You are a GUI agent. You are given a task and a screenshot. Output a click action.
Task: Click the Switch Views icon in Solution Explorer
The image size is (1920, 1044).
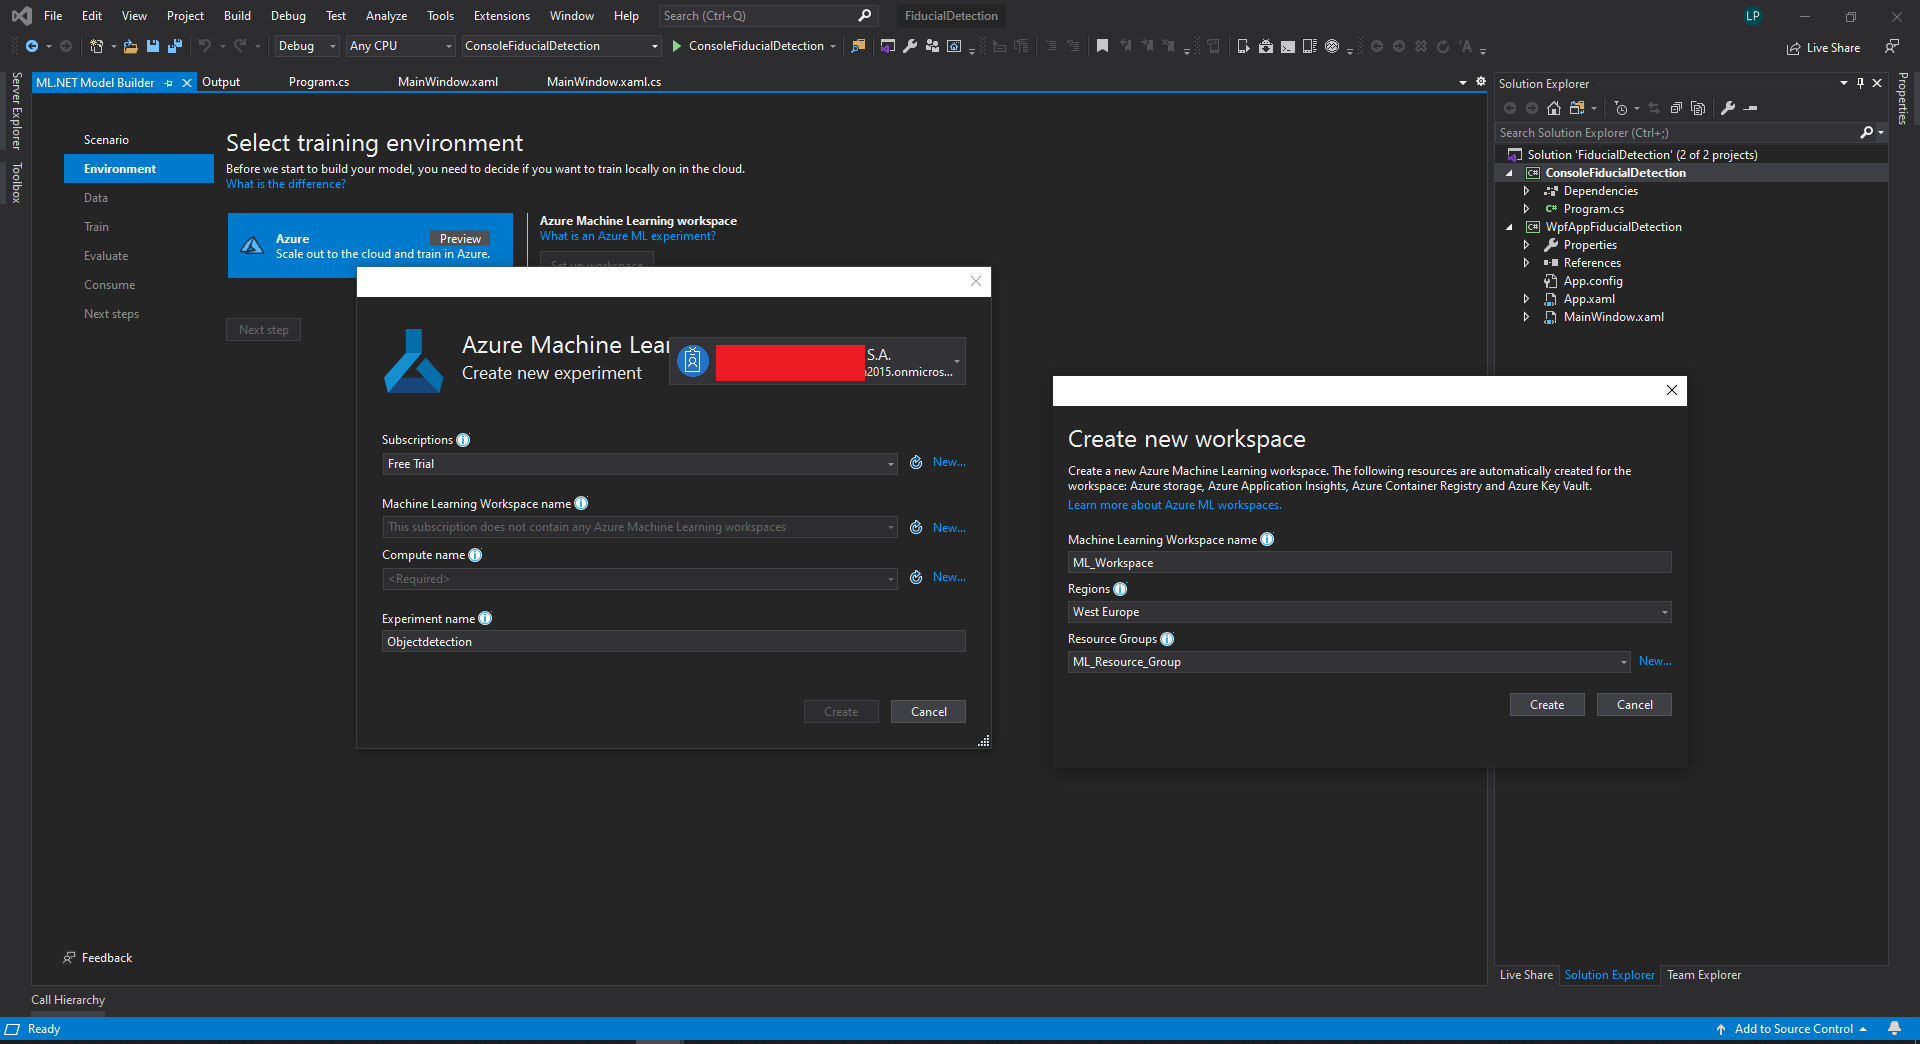[x=1577, y=108]
